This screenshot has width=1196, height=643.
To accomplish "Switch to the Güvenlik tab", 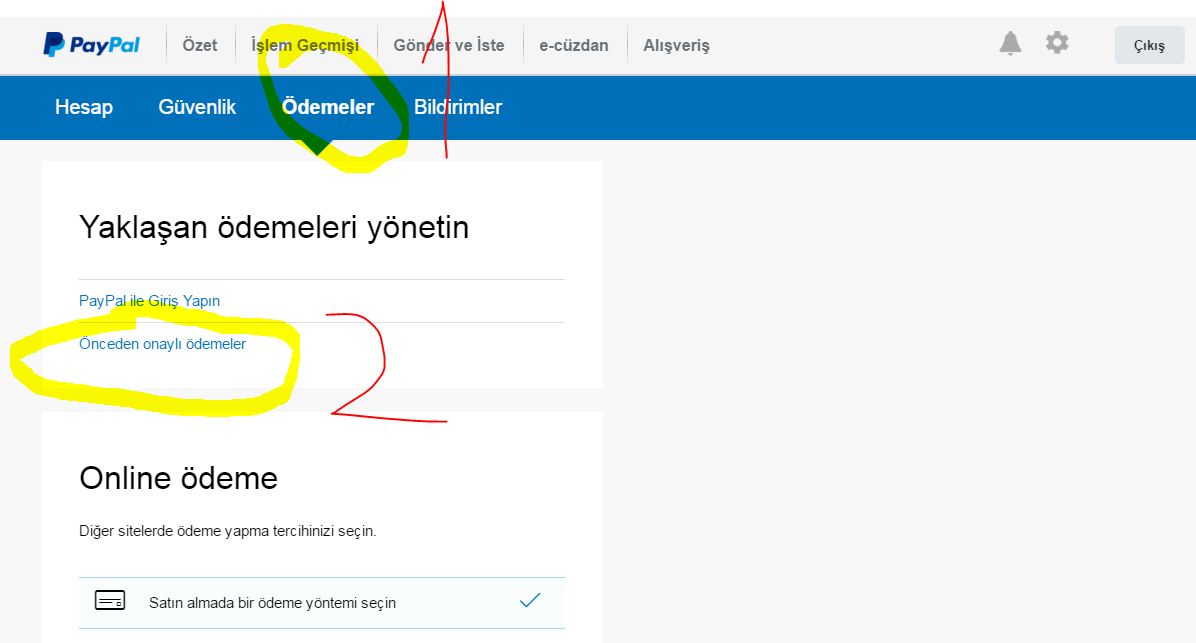I will point(197,107).
